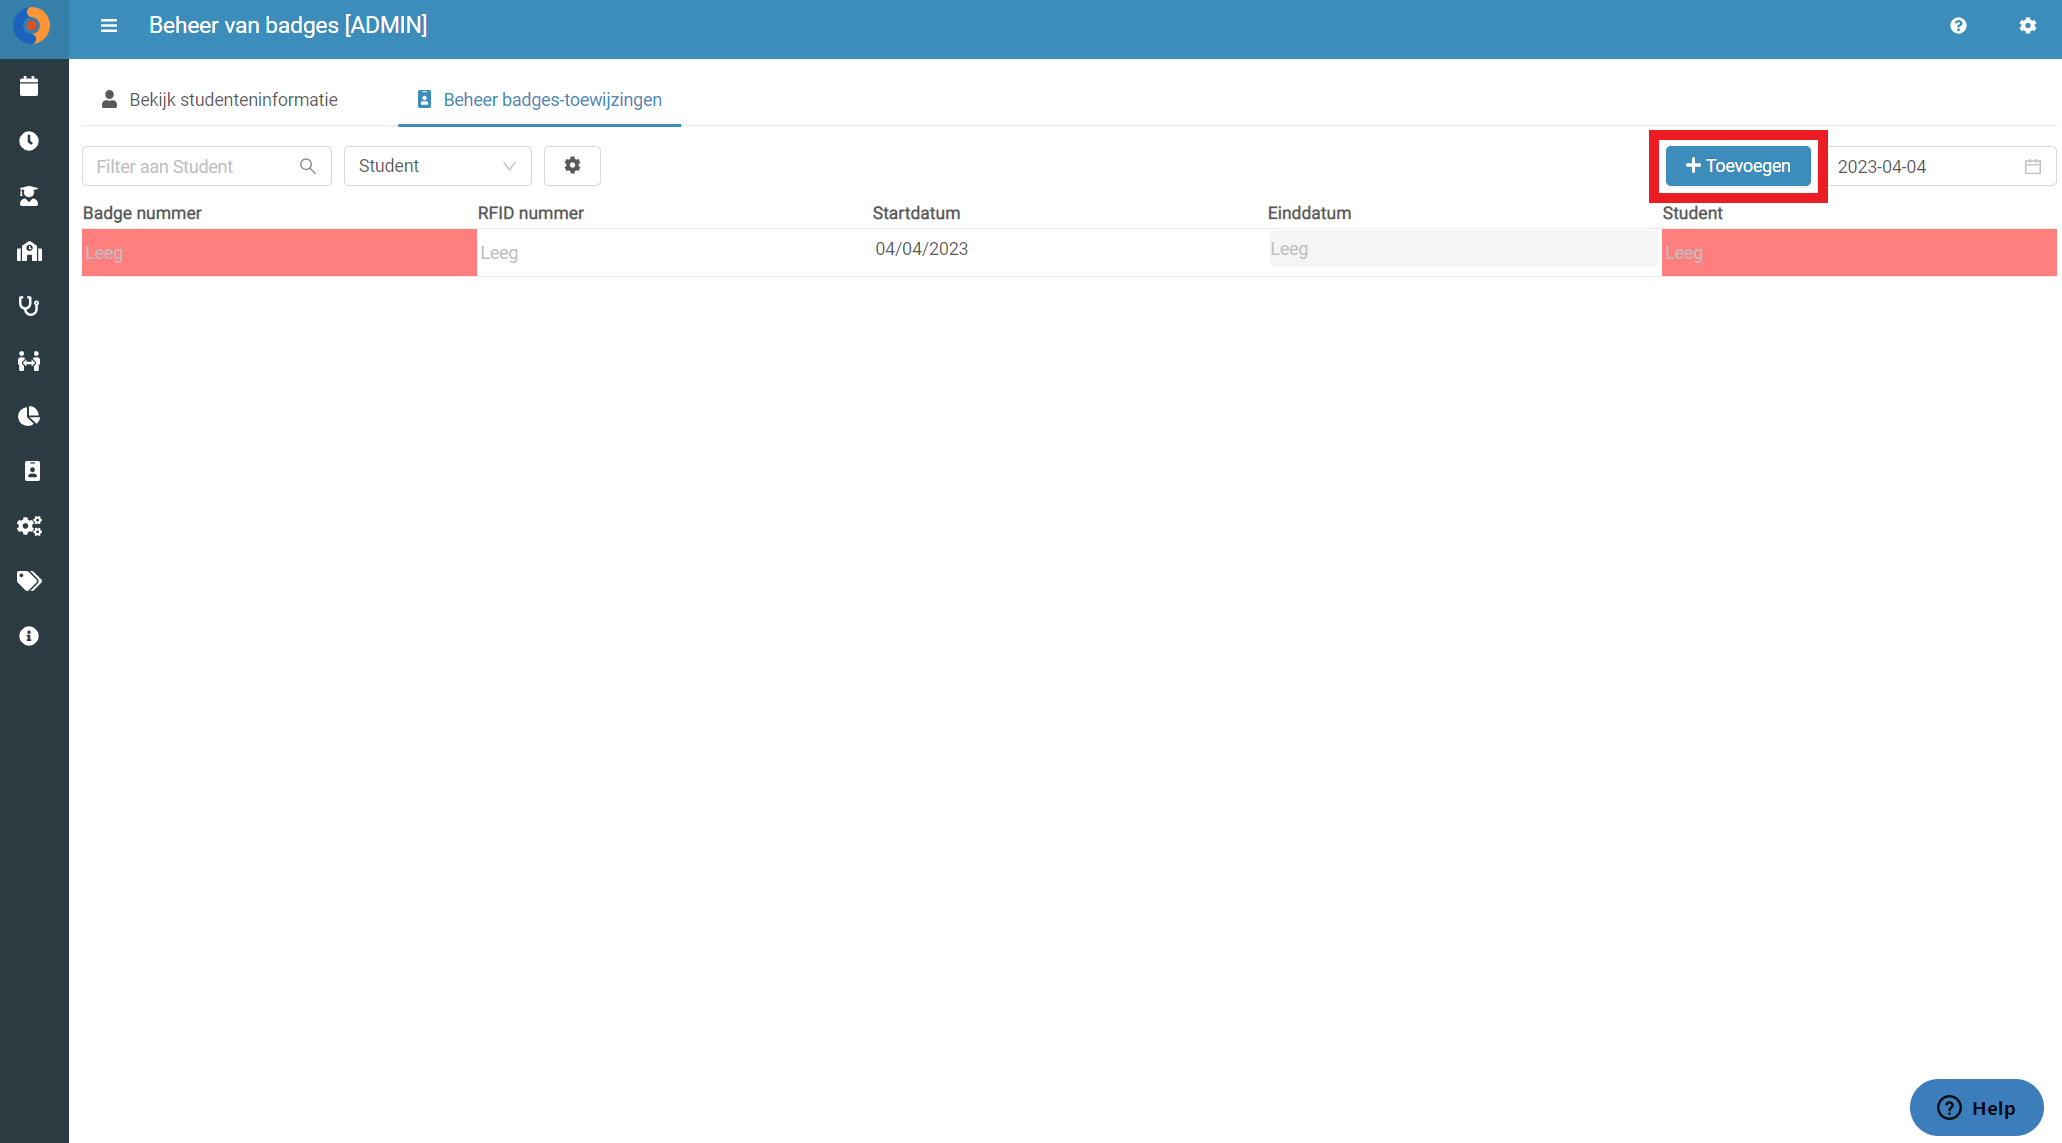Open the column settings gear button
Viewport: 2062px width, 1143px height.
pos(572,166)
